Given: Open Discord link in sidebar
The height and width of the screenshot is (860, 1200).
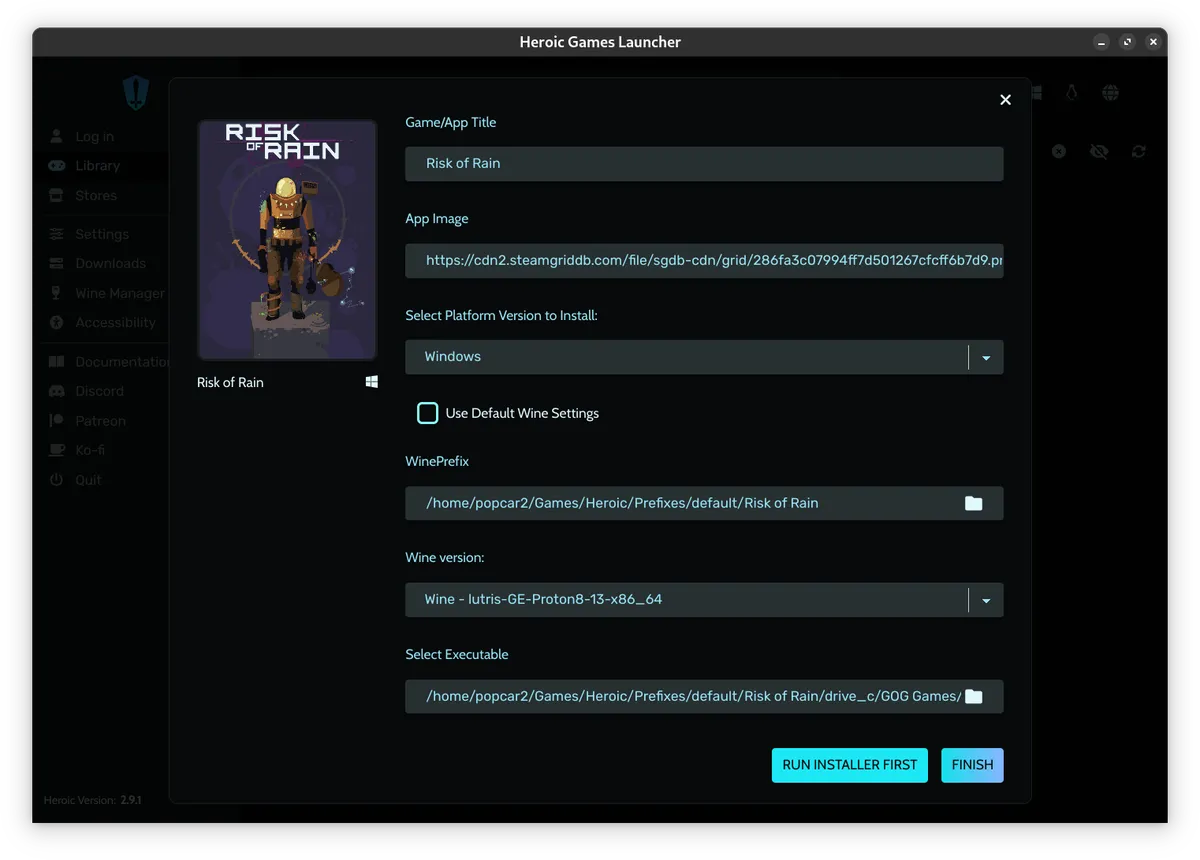Looking at the screenshot, I should tap(99, 391).
